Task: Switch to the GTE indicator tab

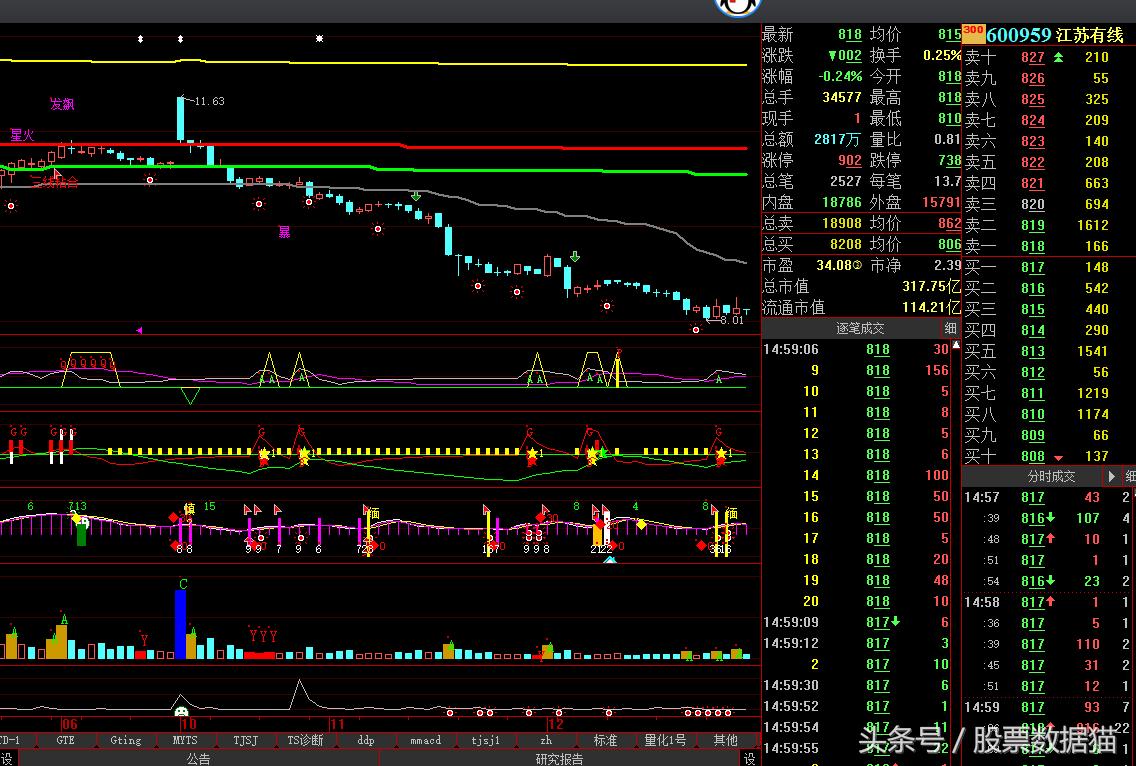Action: click(65, 740)
